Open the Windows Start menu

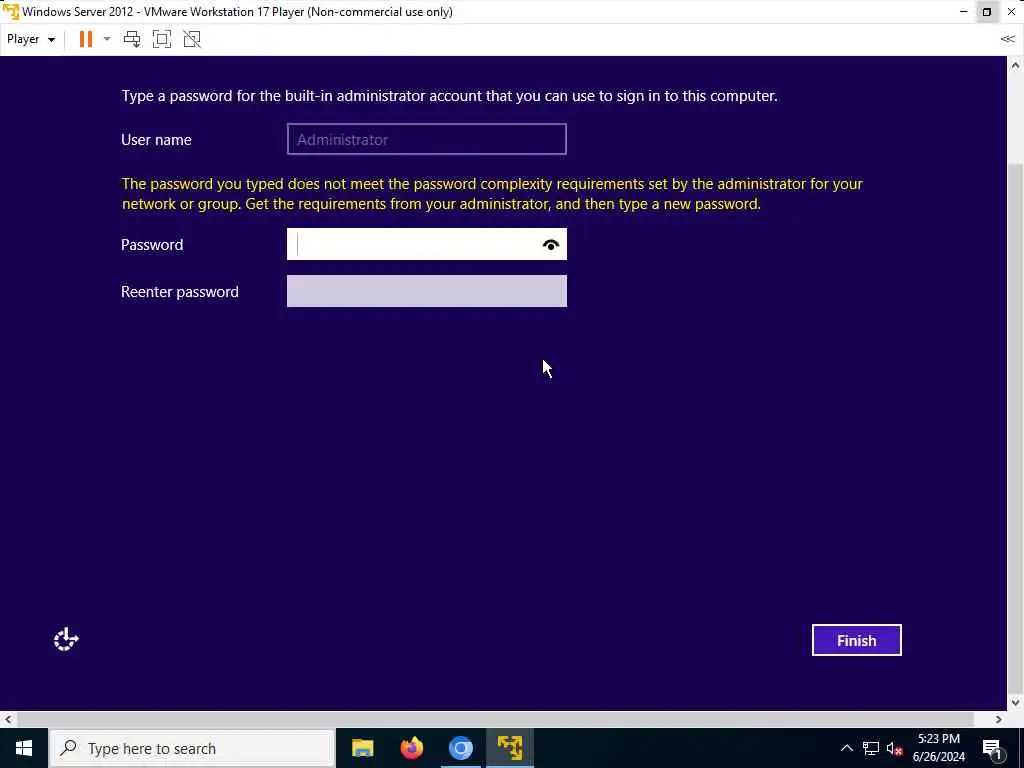pos(24,748)
